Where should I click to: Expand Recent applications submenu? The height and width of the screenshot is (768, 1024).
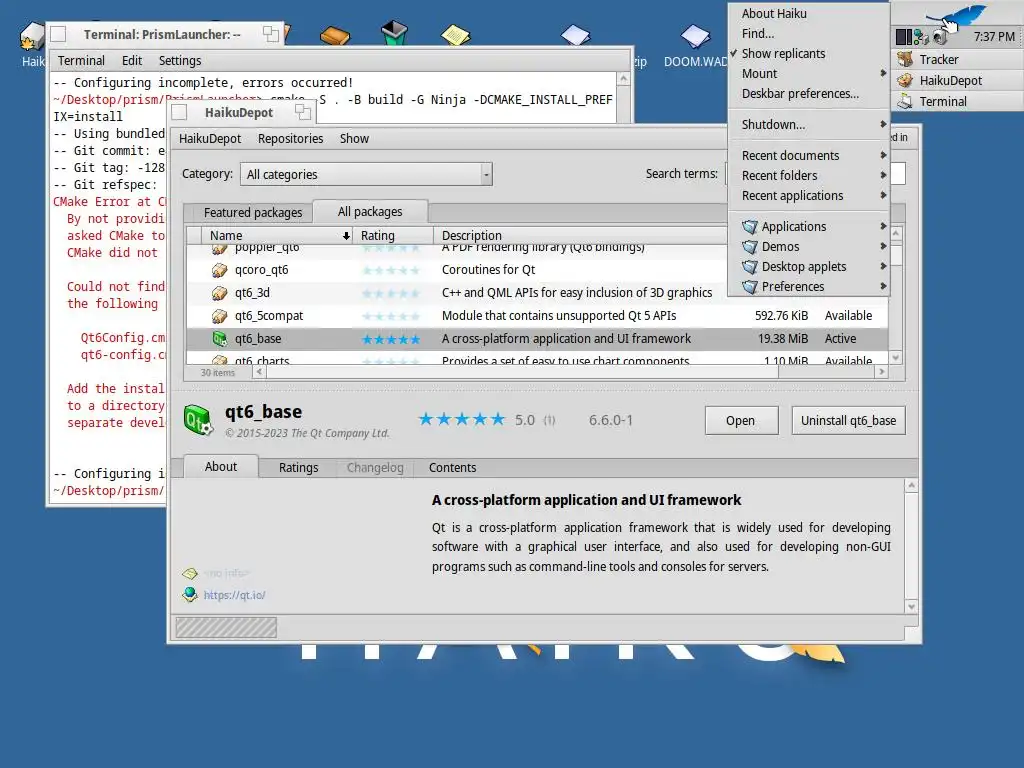tap(808, 196)
